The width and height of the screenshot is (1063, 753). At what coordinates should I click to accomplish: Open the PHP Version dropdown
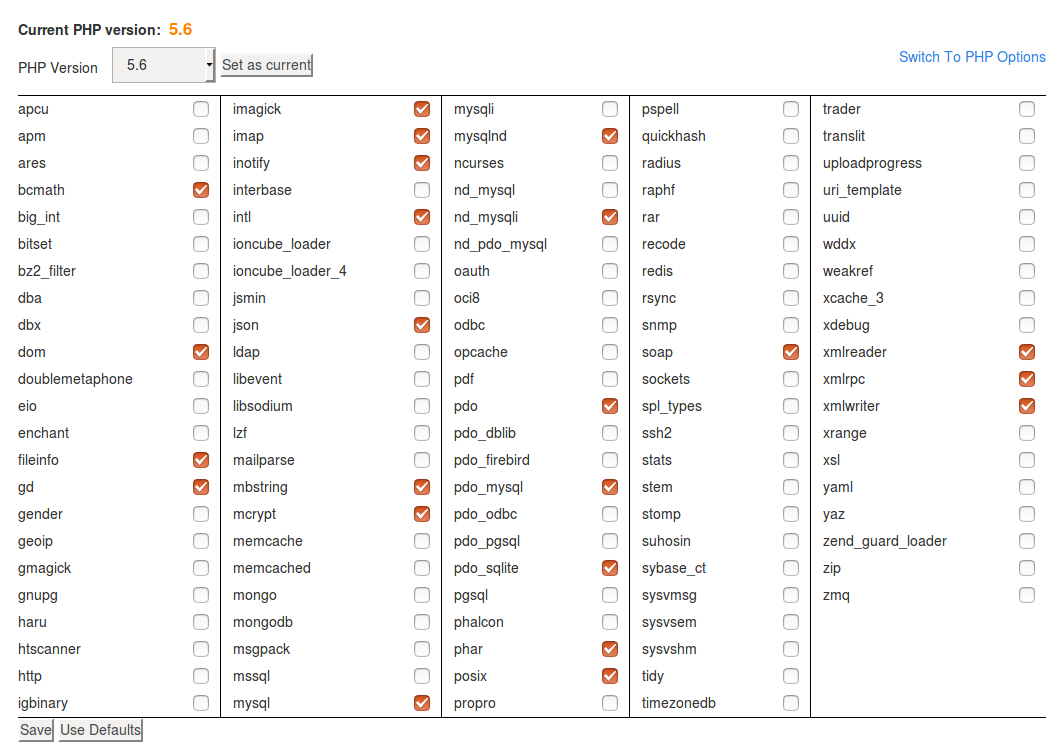163,65
